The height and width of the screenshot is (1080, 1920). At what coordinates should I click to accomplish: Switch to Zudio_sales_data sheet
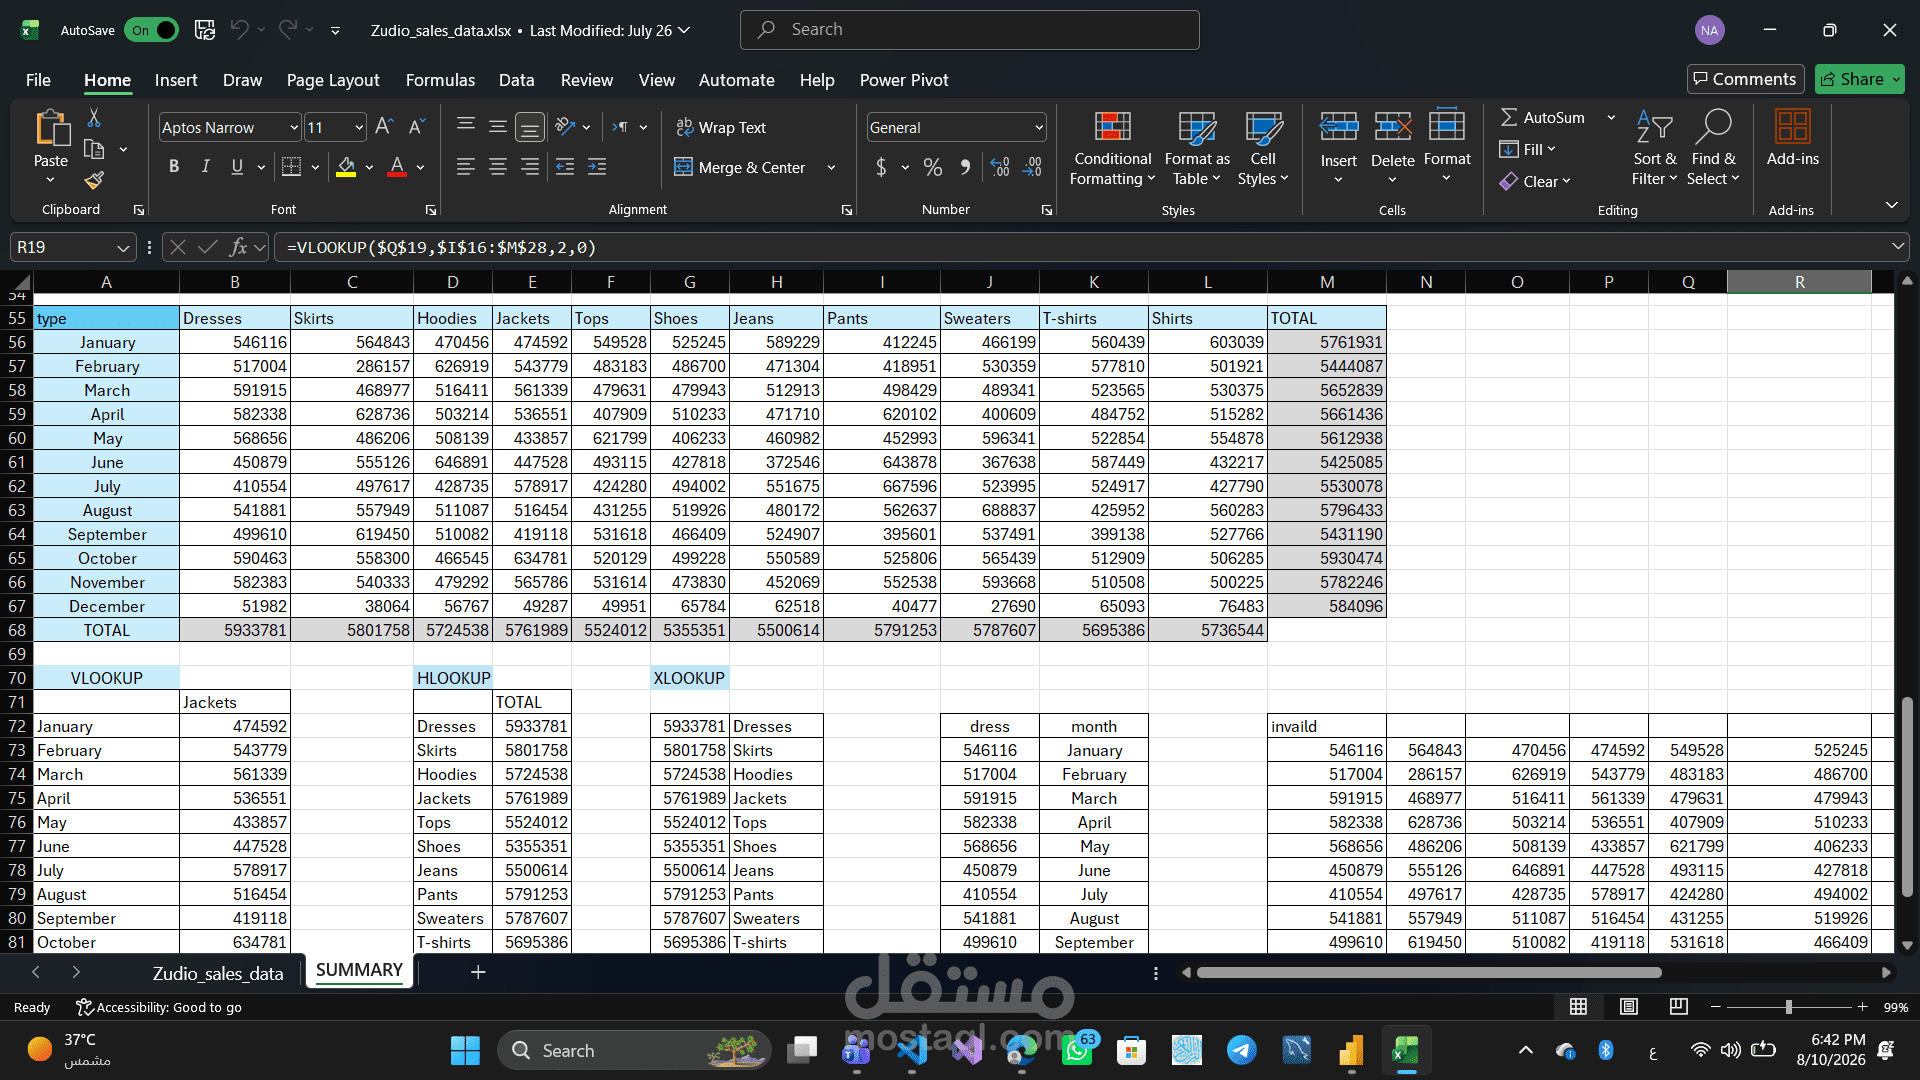pyautogui.click(x=218, y=973)
